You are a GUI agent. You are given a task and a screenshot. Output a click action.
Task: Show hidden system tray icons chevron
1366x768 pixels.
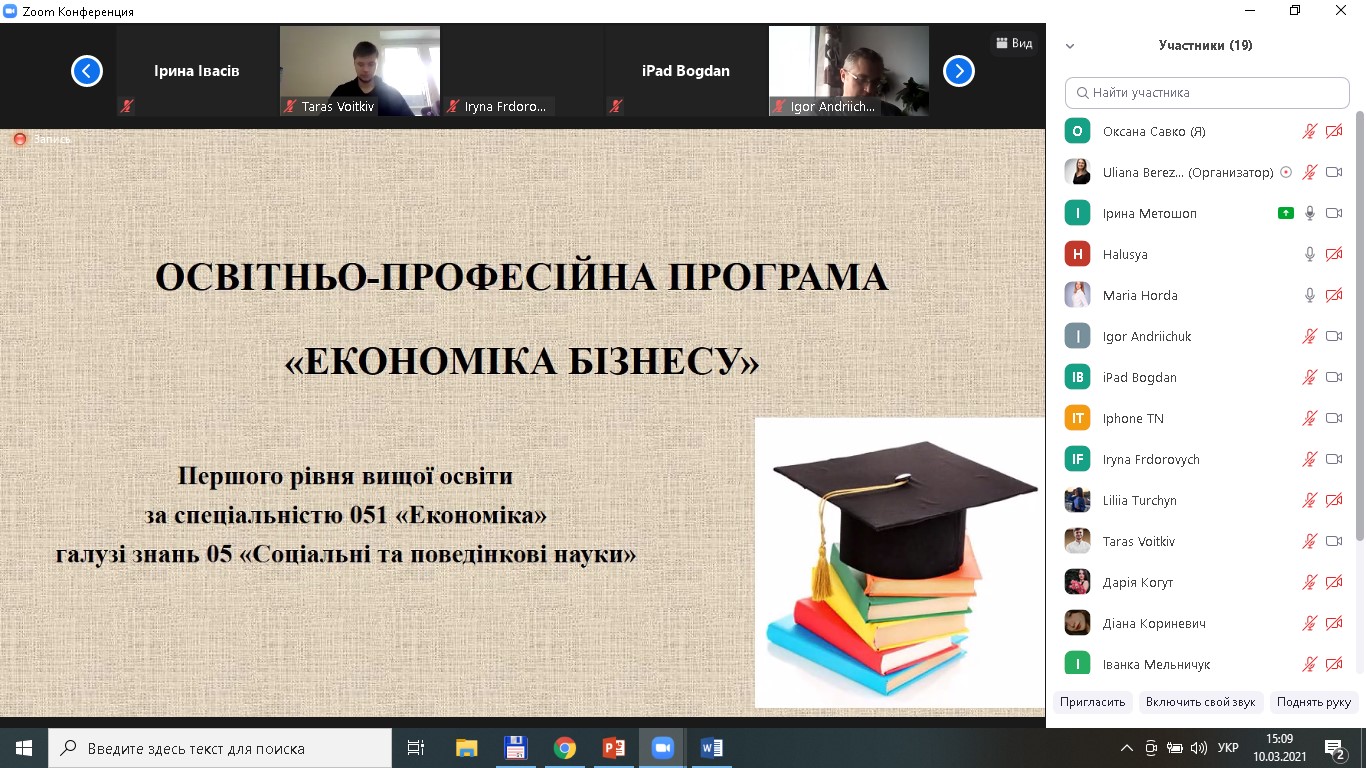click(x=1127, y=748)
